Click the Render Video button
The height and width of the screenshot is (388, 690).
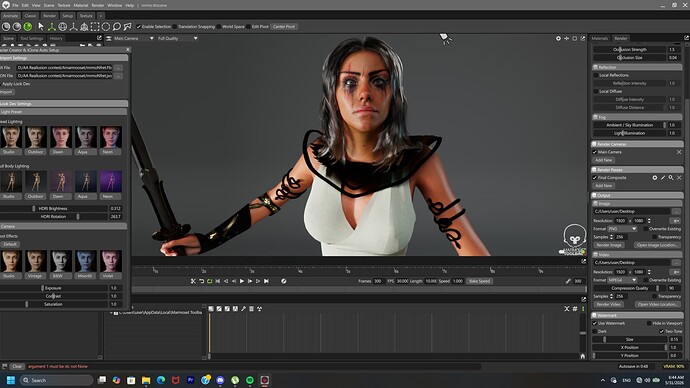tap(609, 304)
